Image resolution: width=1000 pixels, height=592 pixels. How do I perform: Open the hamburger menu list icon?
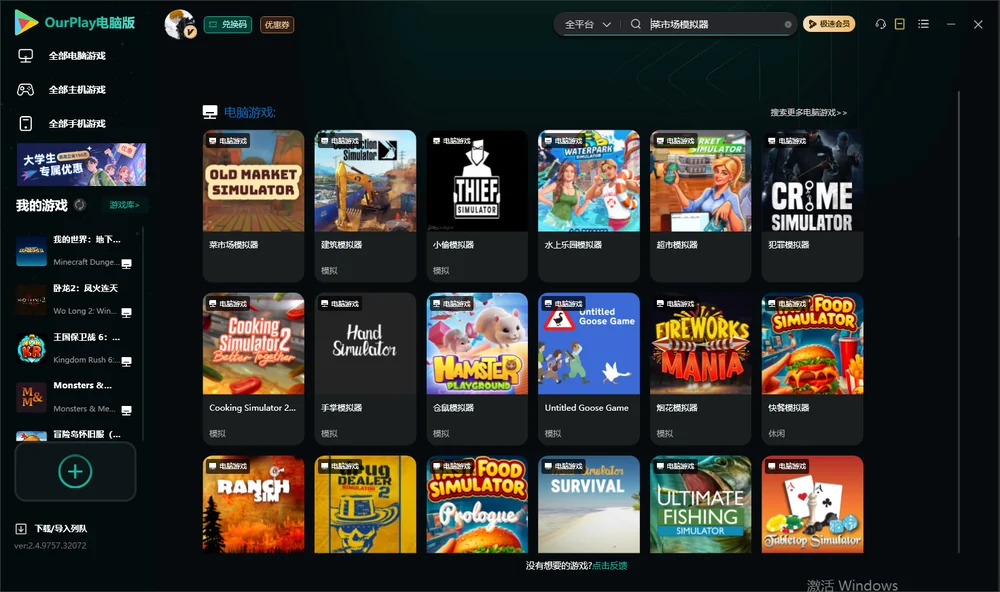[923, 24]
